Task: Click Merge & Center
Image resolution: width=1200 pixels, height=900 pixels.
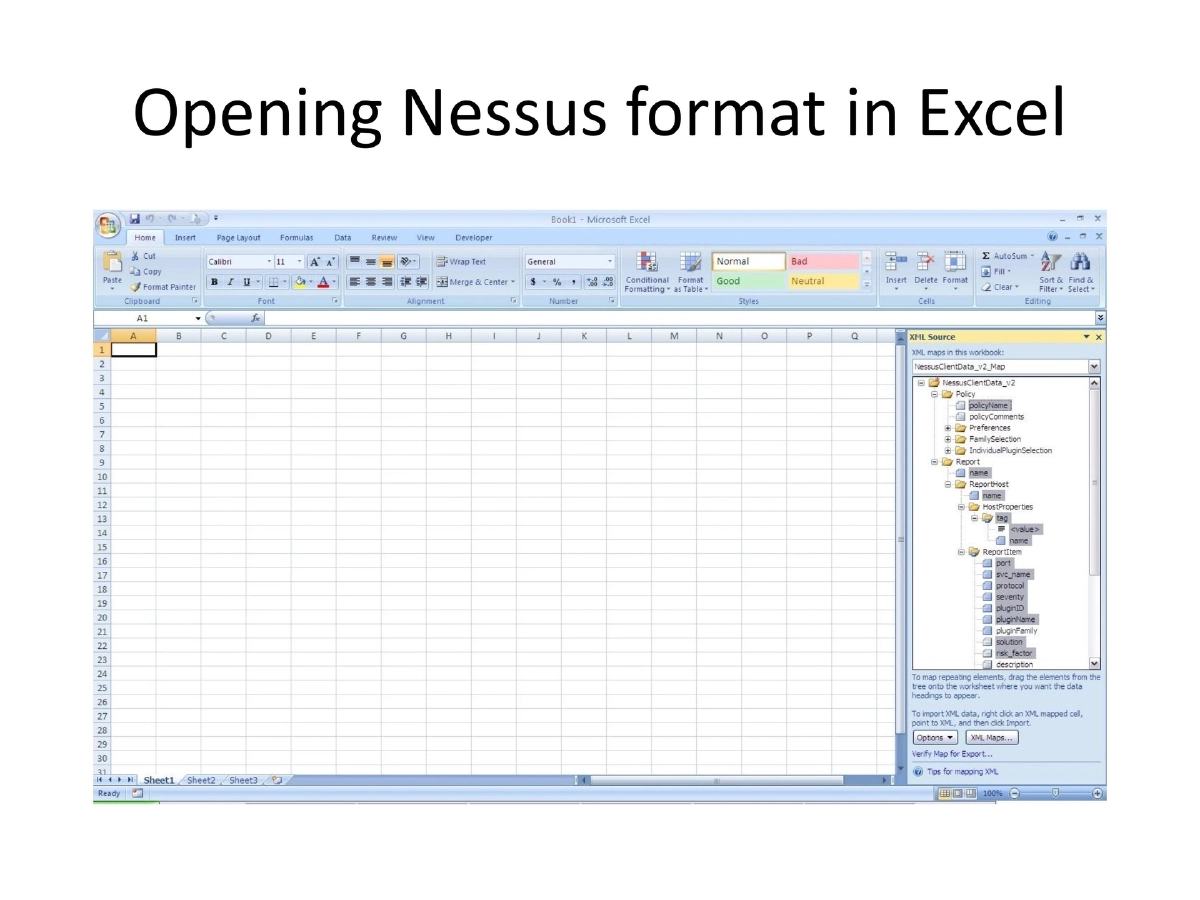Action: point(472,281)
